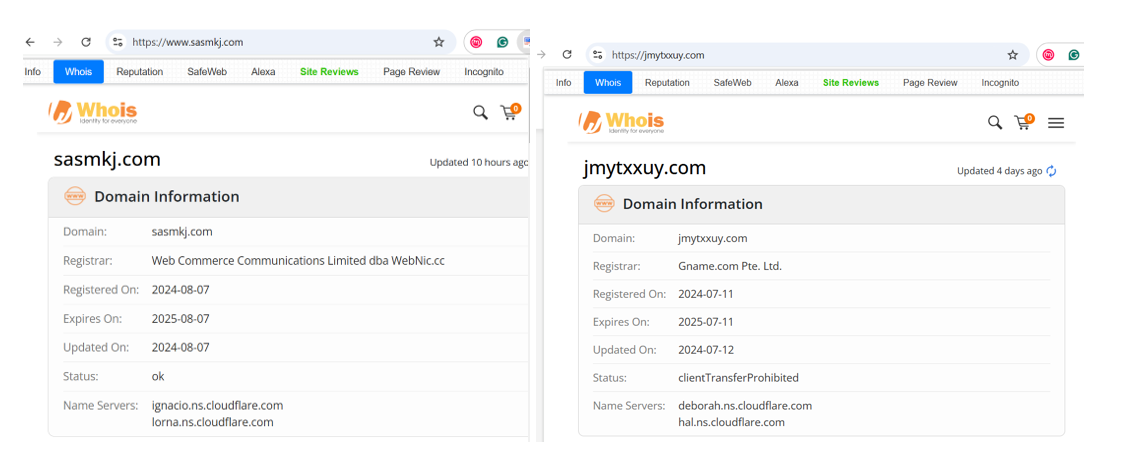
Task: Bookmark jmytxxuy.com with the star icon
Action: pyautogui.click(x=1012, y=55)
